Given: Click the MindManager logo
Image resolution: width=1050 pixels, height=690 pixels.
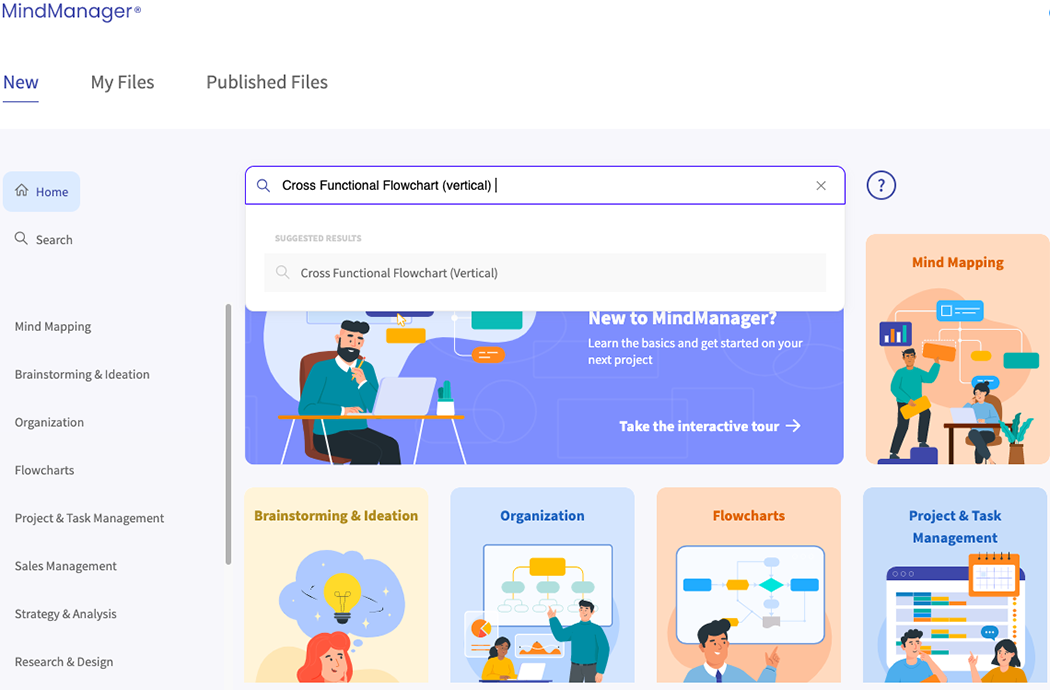Looking at the screenshot, I should [x=71, y=11].
